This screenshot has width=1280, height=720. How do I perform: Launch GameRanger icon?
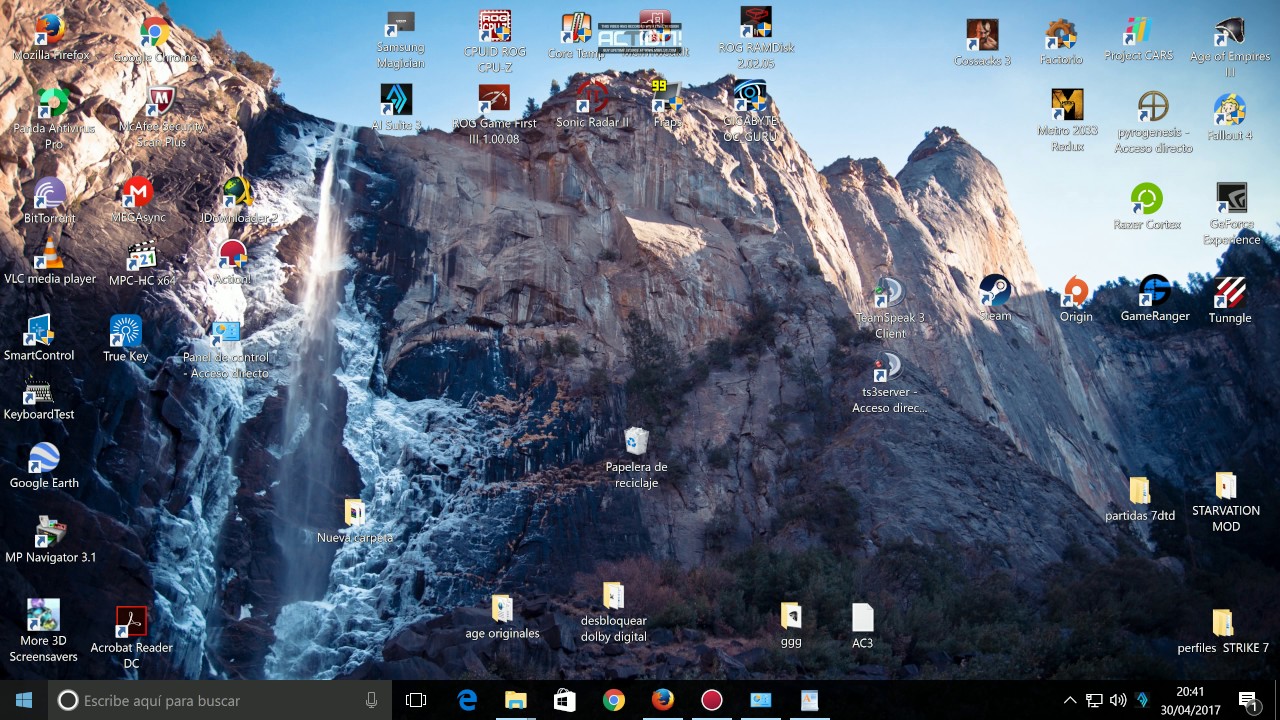1155,298
